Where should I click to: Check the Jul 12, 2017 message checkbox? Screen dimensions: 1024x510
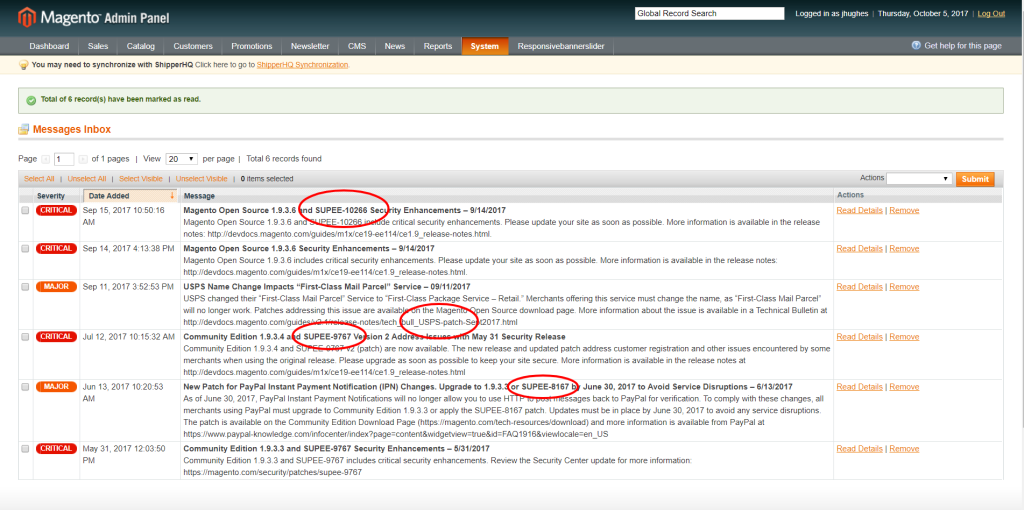pyautogui.click(x=25, y=337)
